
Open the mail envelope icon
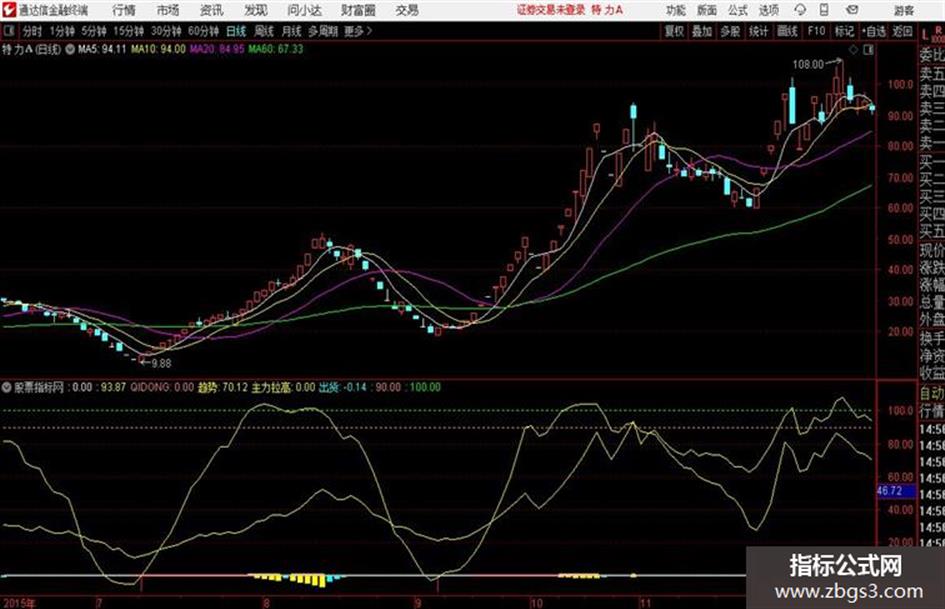[852, 10]
